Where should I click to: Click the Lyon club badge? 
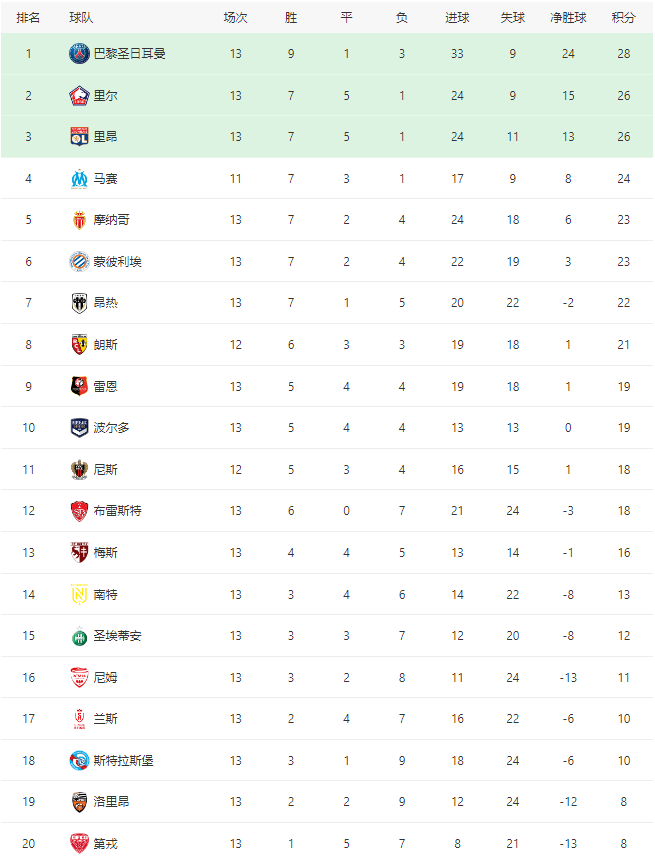click(79, 136)
